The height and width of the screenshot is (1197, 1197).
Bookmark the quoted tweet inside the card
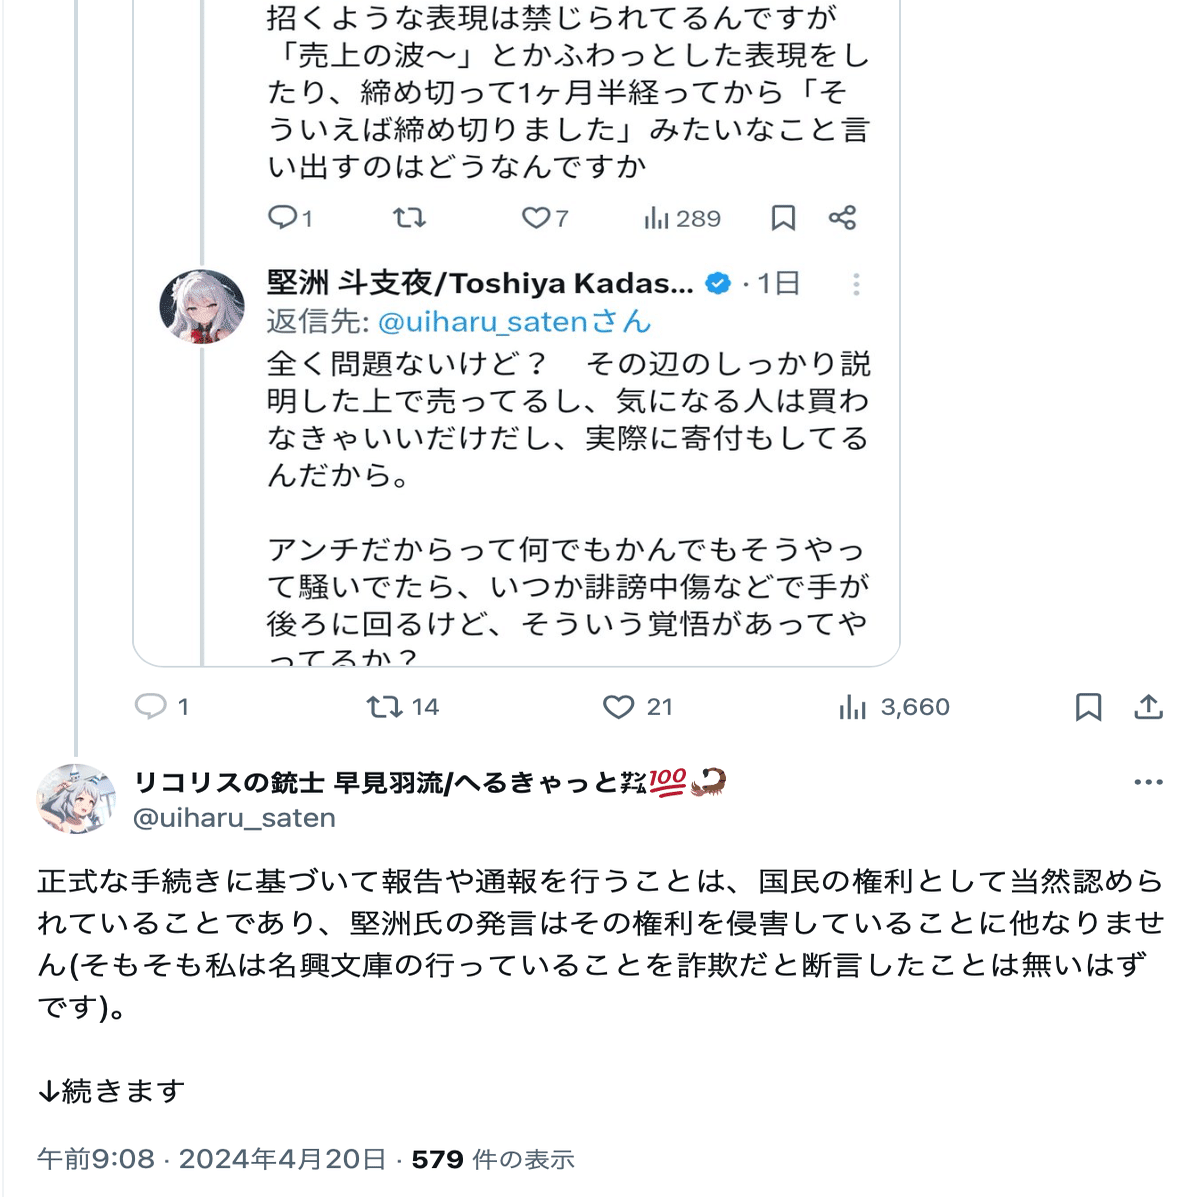(x=783, y=218)
